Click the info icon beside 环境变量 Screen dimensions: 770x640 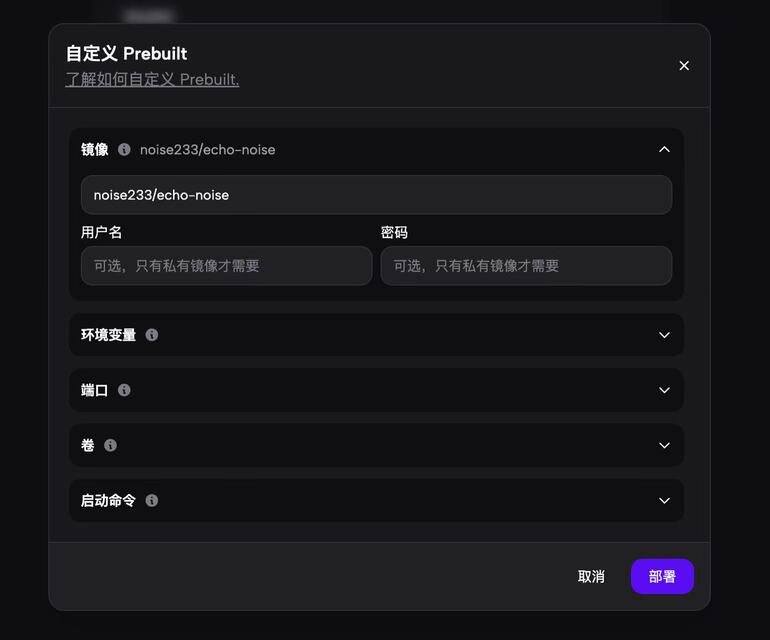click(x=152, y=335)
